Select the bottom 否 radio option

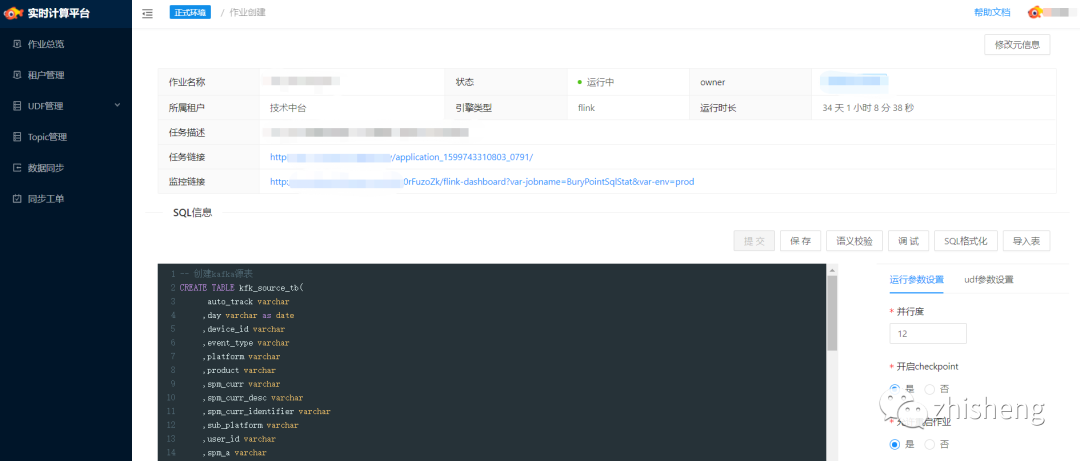pos(929,444)
